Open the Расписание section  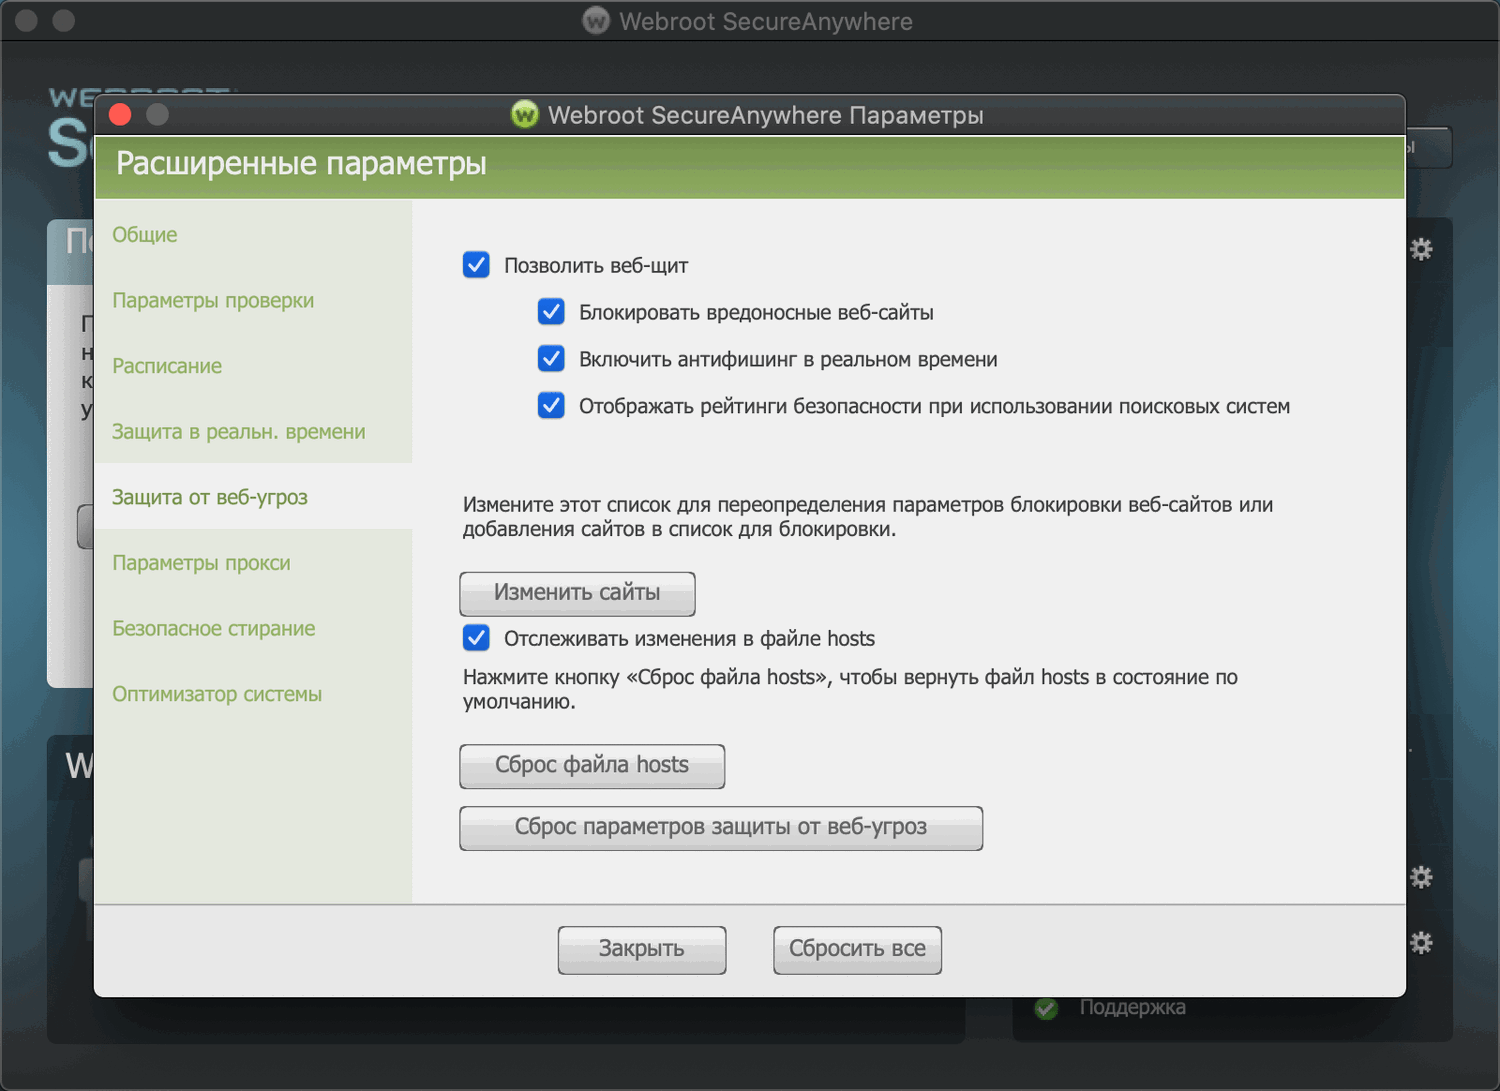coord(167,366)
